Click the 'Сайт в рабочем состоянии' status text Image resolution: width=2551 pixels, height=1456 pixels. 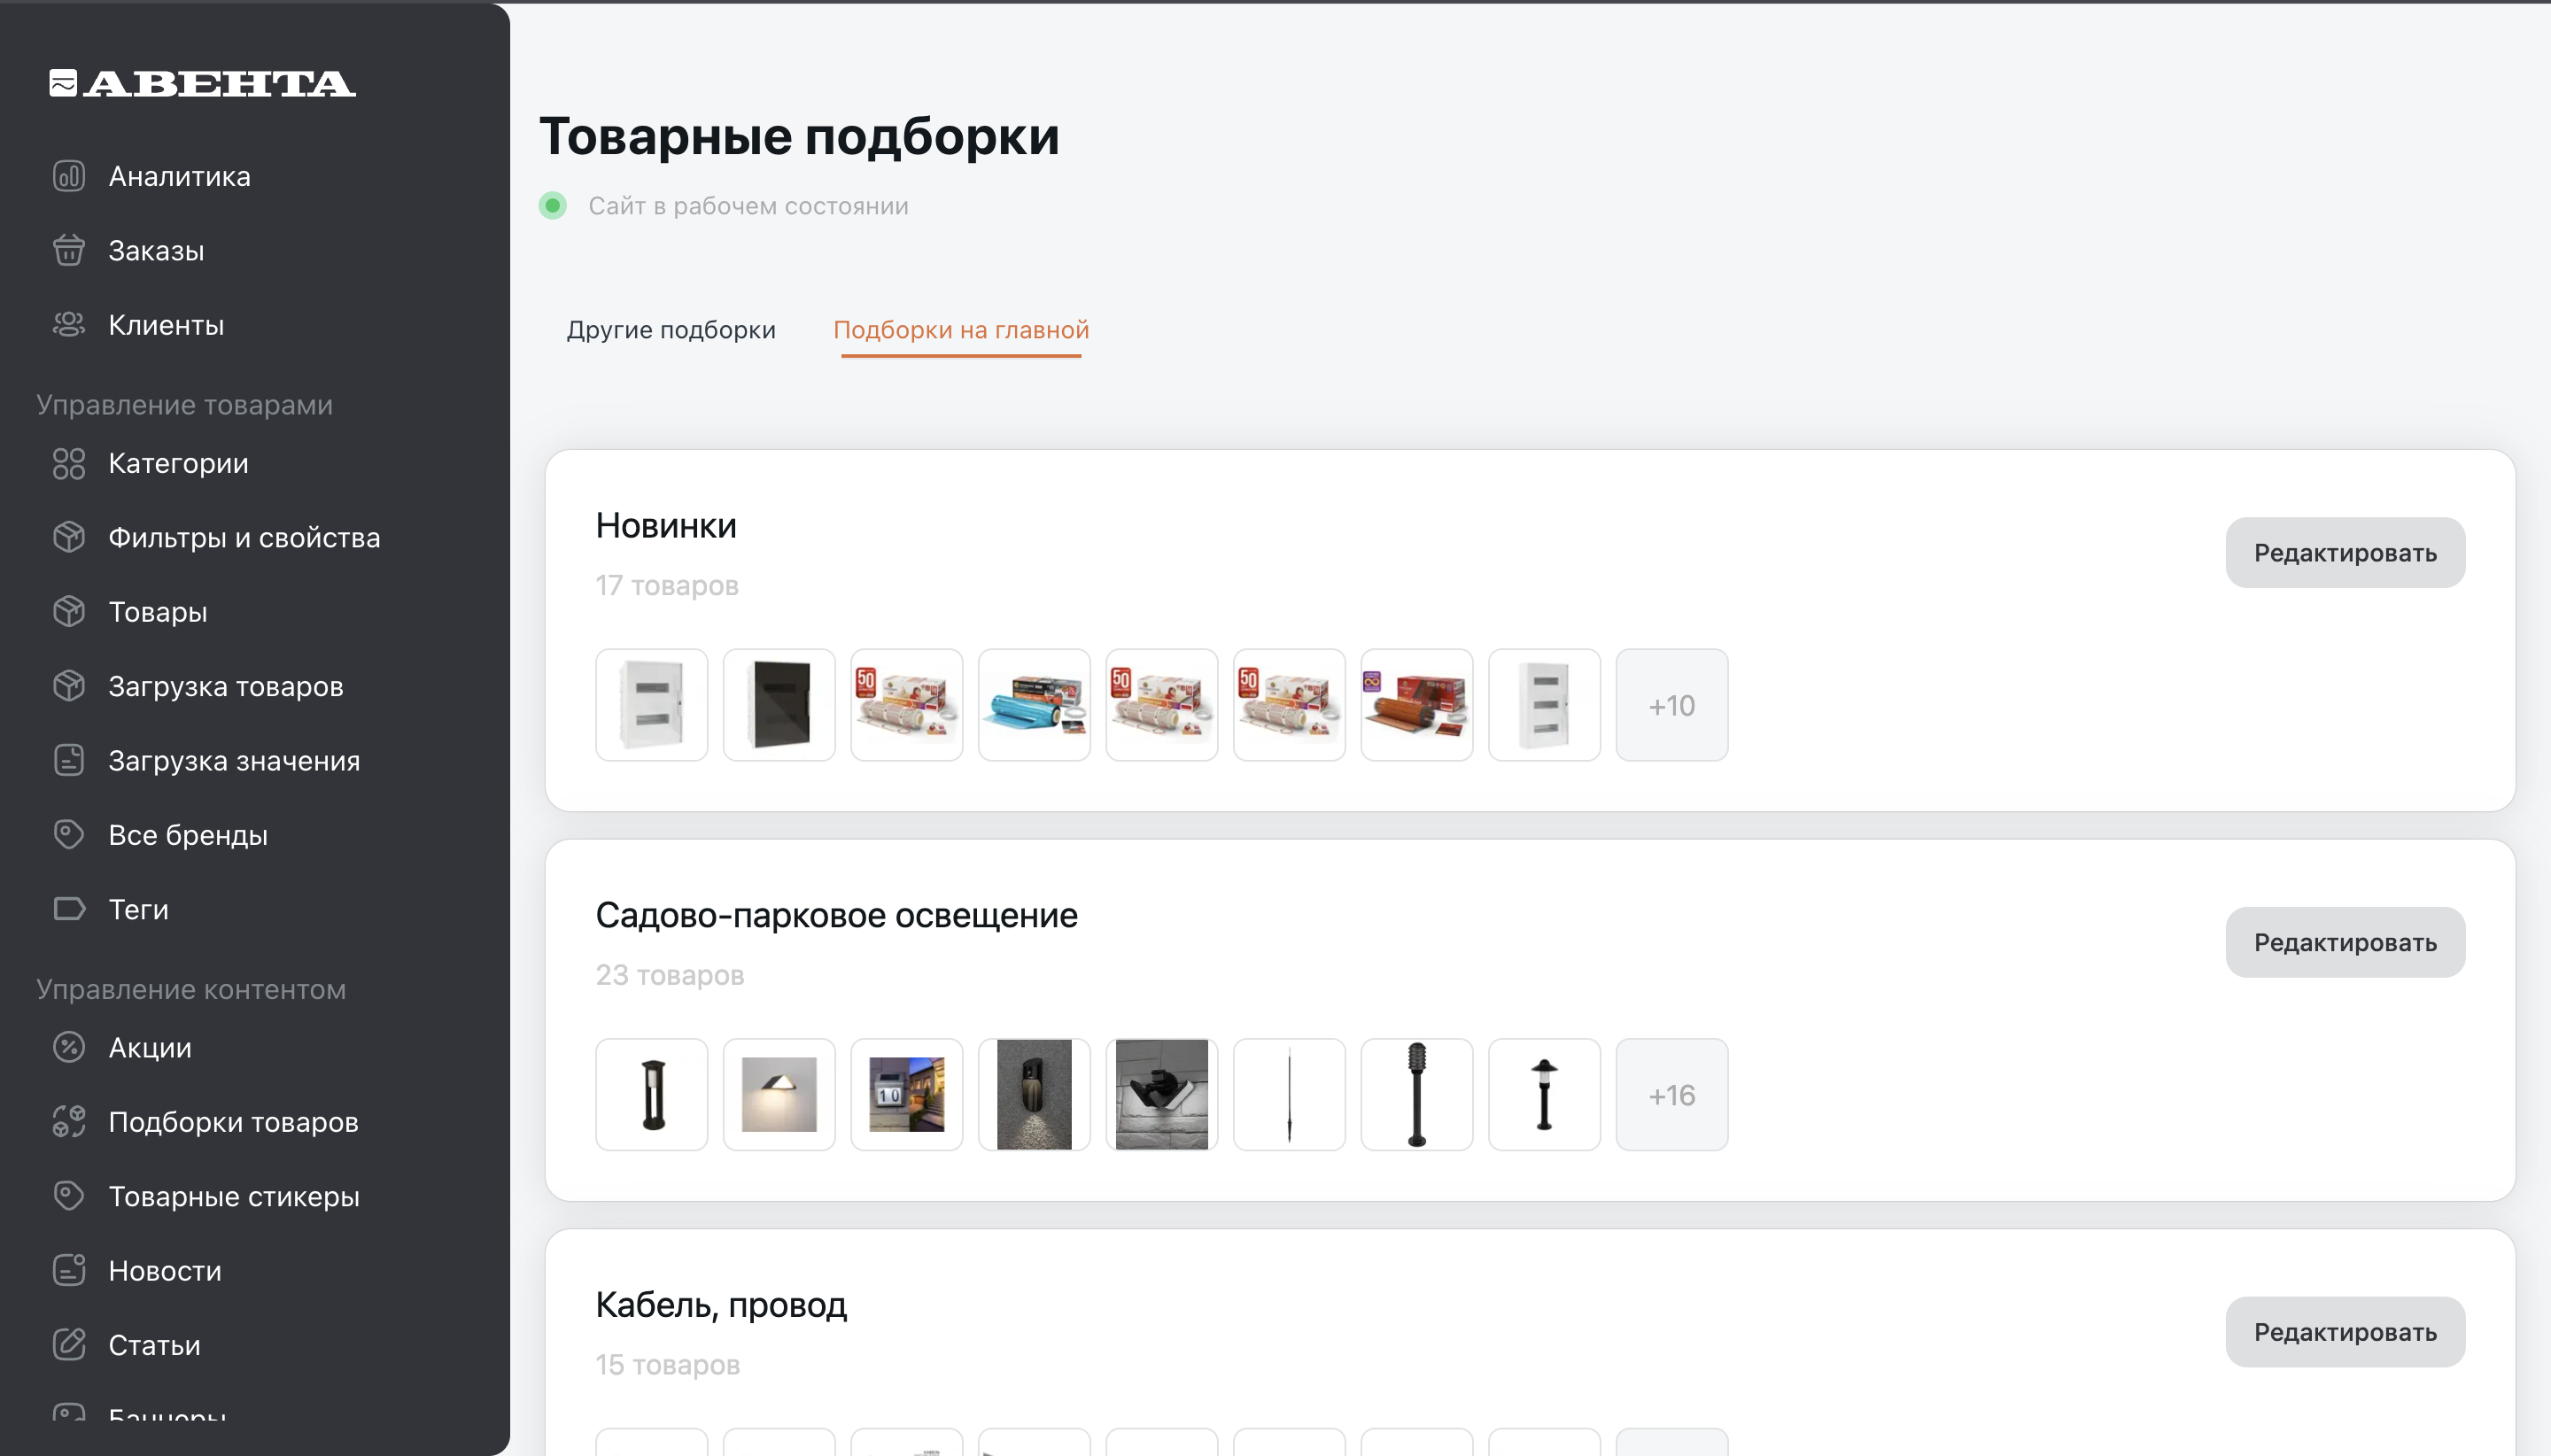(x=748, y=206)
